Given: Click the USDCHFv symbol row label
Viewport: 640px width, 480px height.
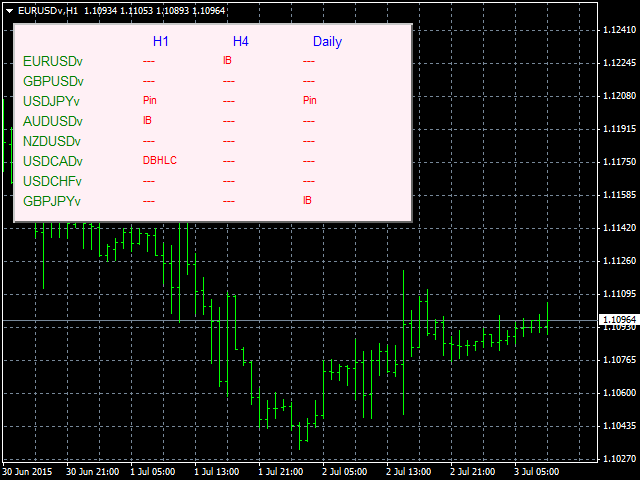Looking at the screenshot, I should [52, 181].
